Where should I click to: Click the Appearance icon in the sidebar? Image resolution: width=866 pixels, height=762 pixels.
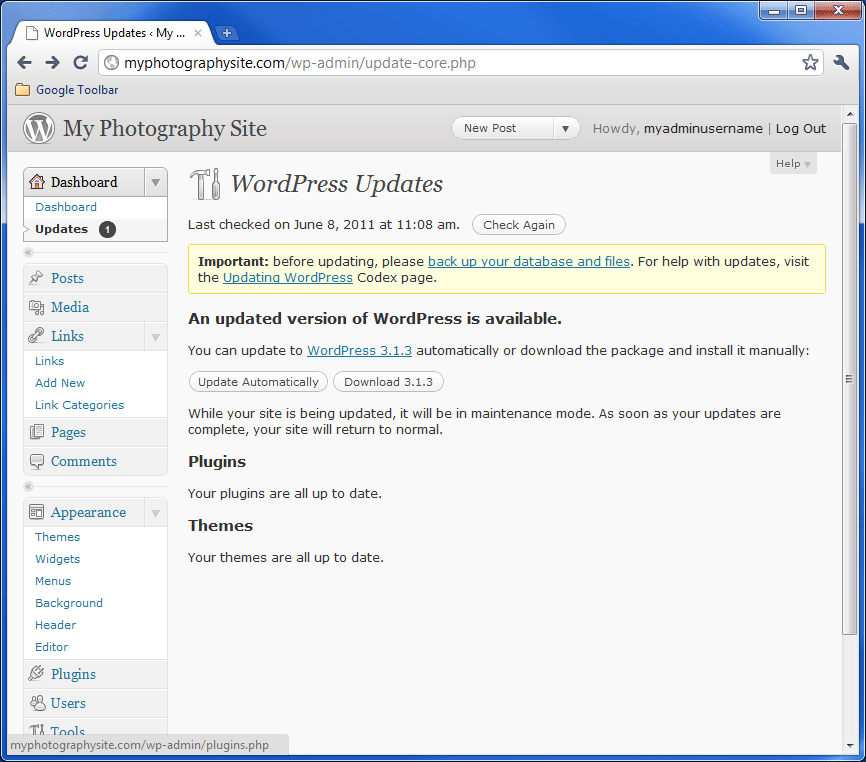point(36,512)
